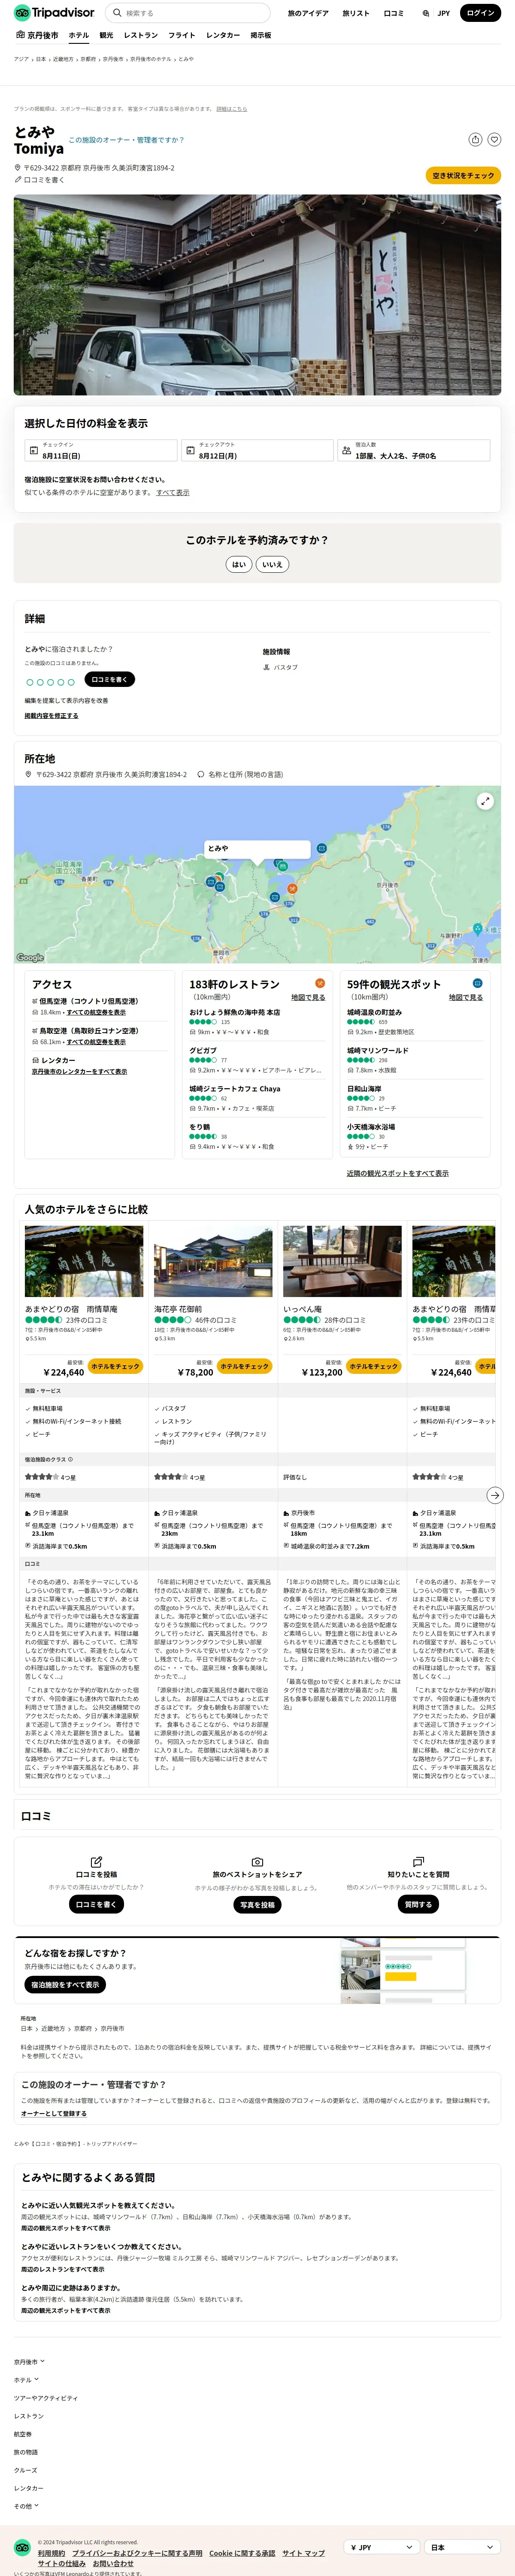Answer いいえ to already booked question
This screenshot has width=515, height=2576.
pos(272,564)
